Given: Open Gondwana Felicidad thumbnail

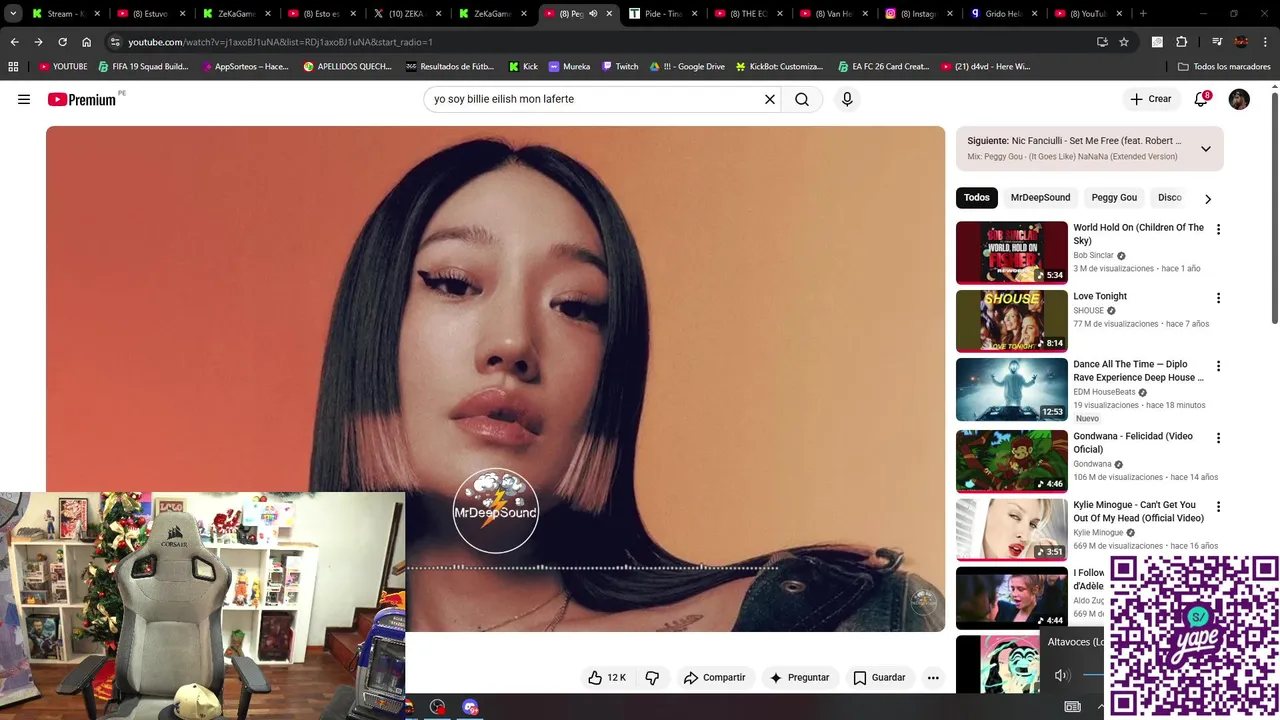Looking at the screenshot, I should point(1011,461).
